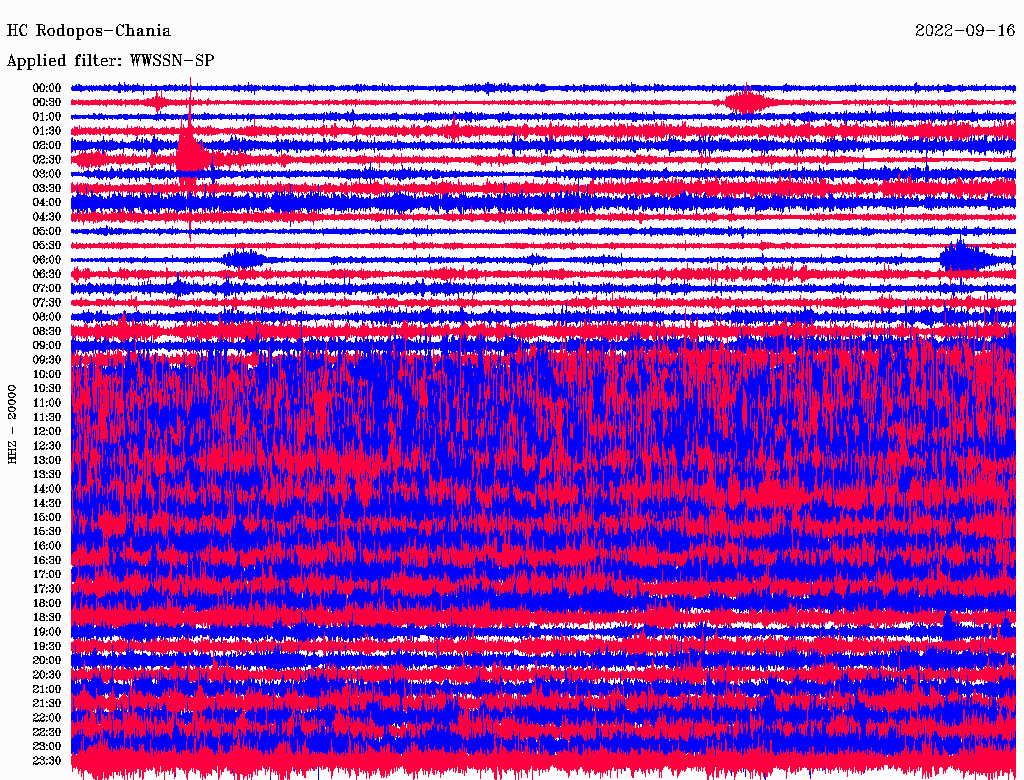Click the 12:00 time label

tap(47, 431)
